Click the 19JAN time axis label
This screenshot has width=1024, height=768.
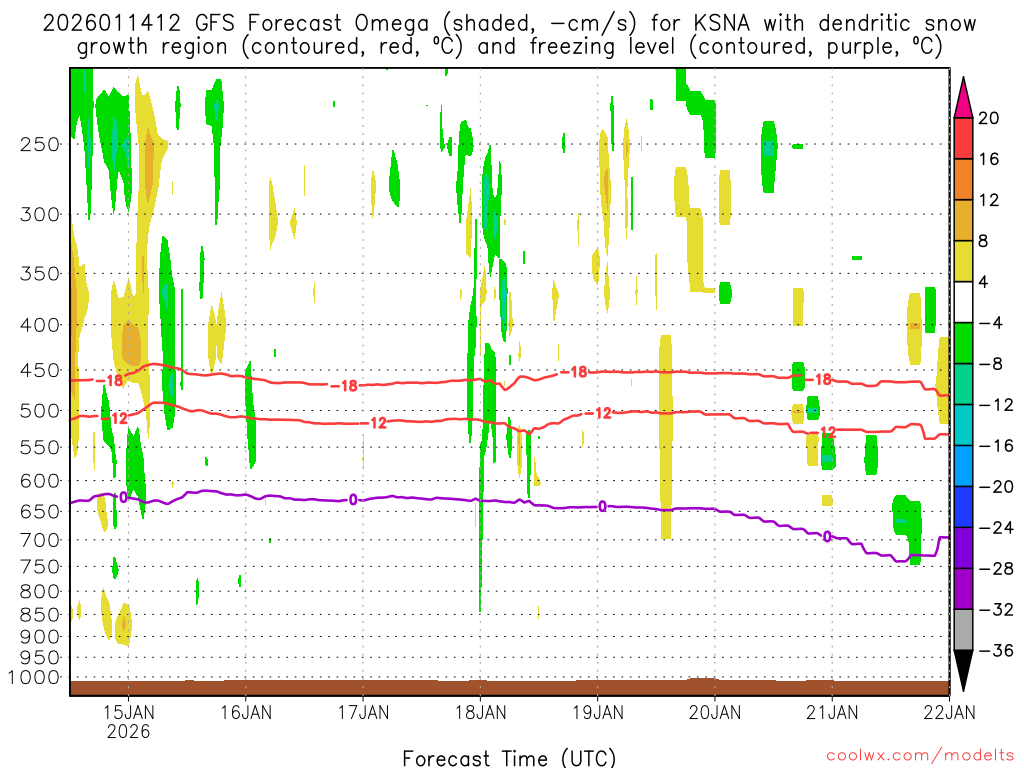[x=598, y=712]
